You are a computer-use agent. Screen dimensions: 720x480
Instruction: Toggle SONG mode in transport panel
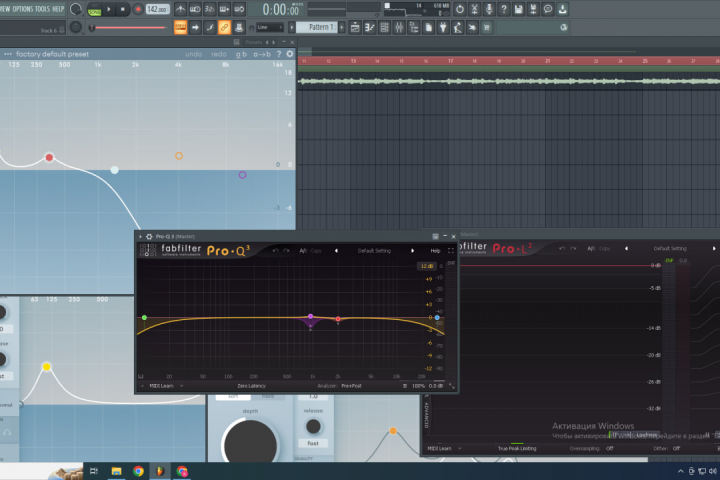point(94,9)
